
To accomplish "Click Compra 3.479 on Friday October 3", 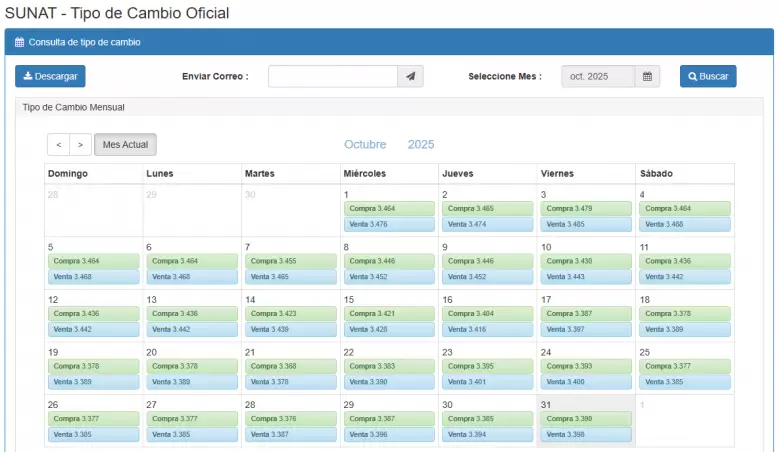I will tap(586, 209).
